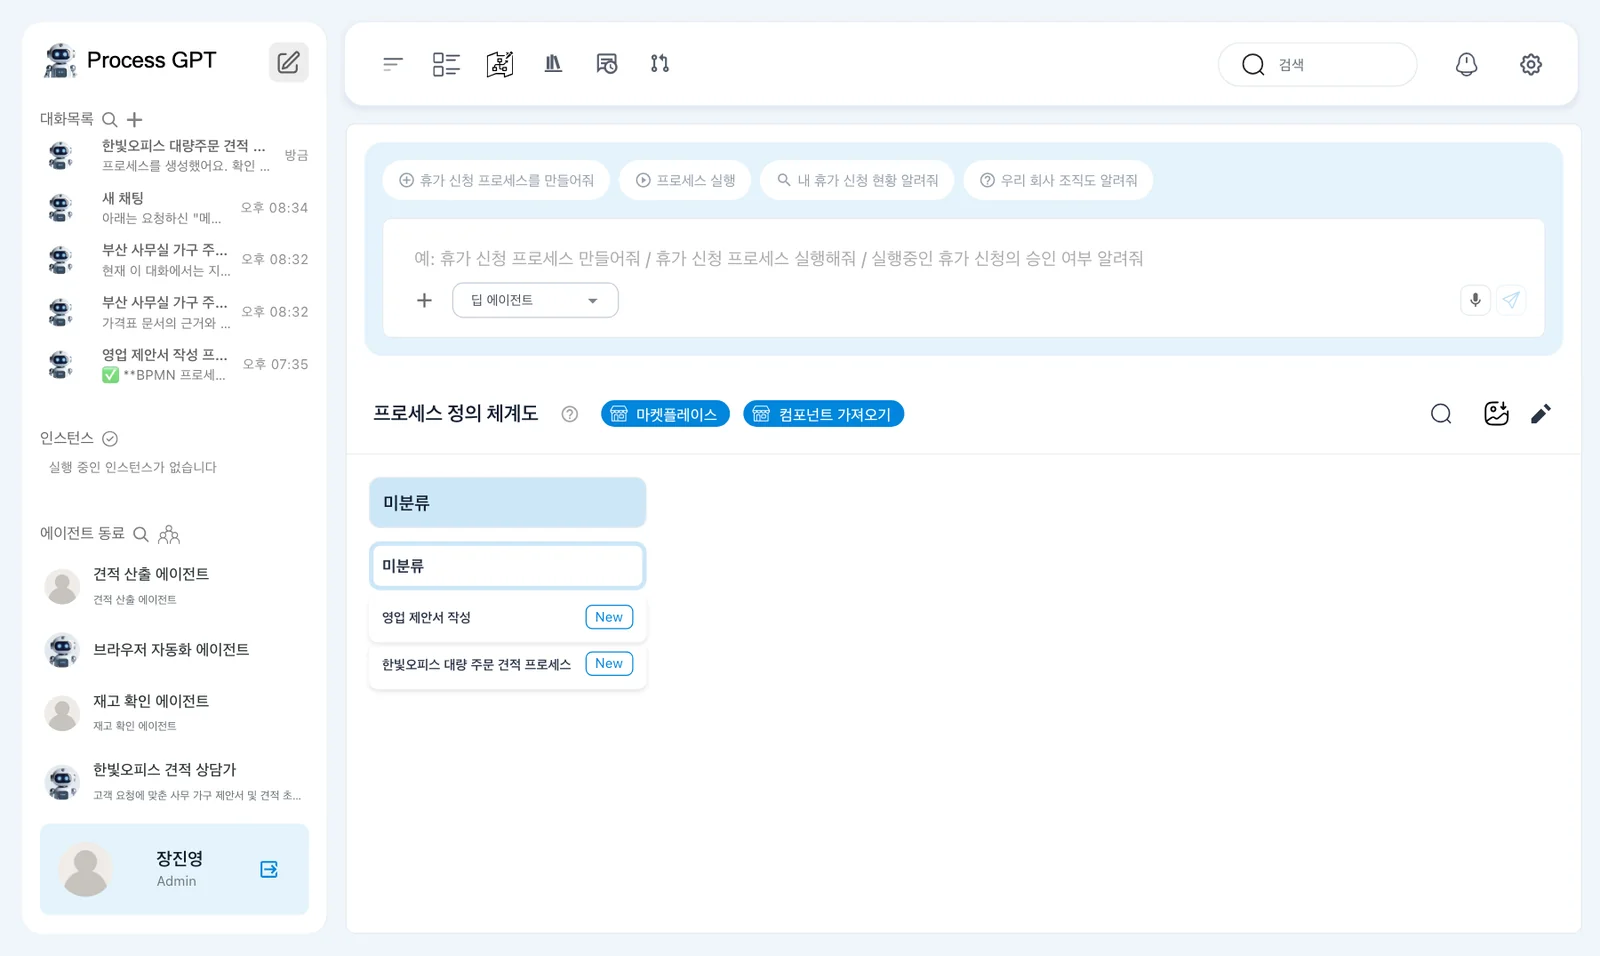The width and height of the screenshot is (1600, 956).
Task: Search the process definition map magnifier
Action: [x=1441, y=414]
